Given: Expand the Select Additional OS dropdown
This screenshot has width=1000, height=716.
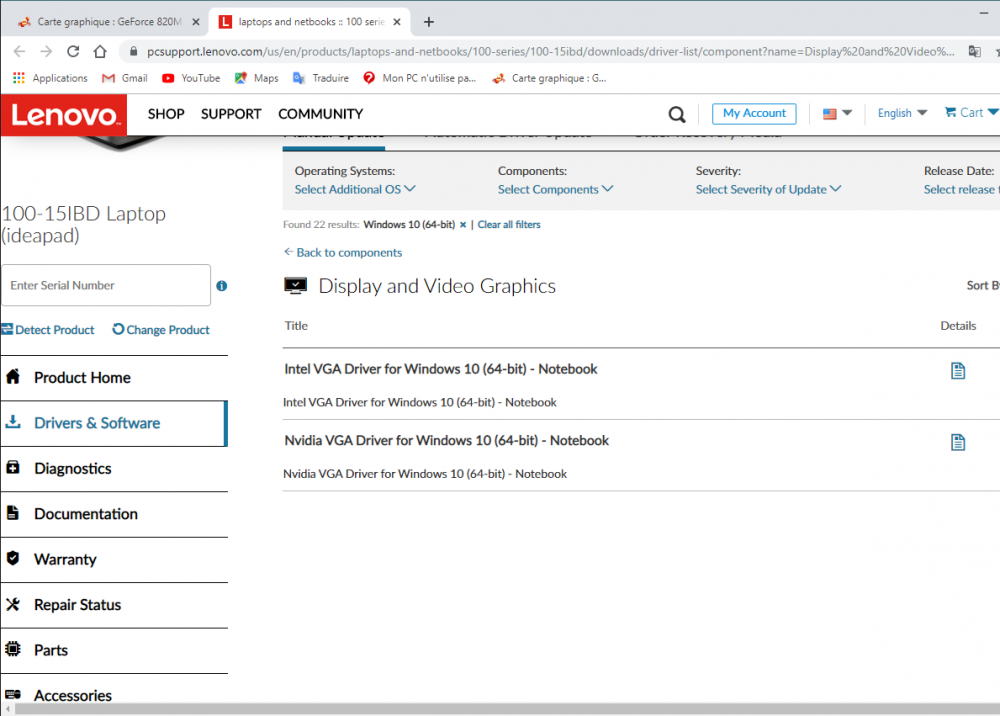Looking at the screenshot, I should [x=353, y=188].
